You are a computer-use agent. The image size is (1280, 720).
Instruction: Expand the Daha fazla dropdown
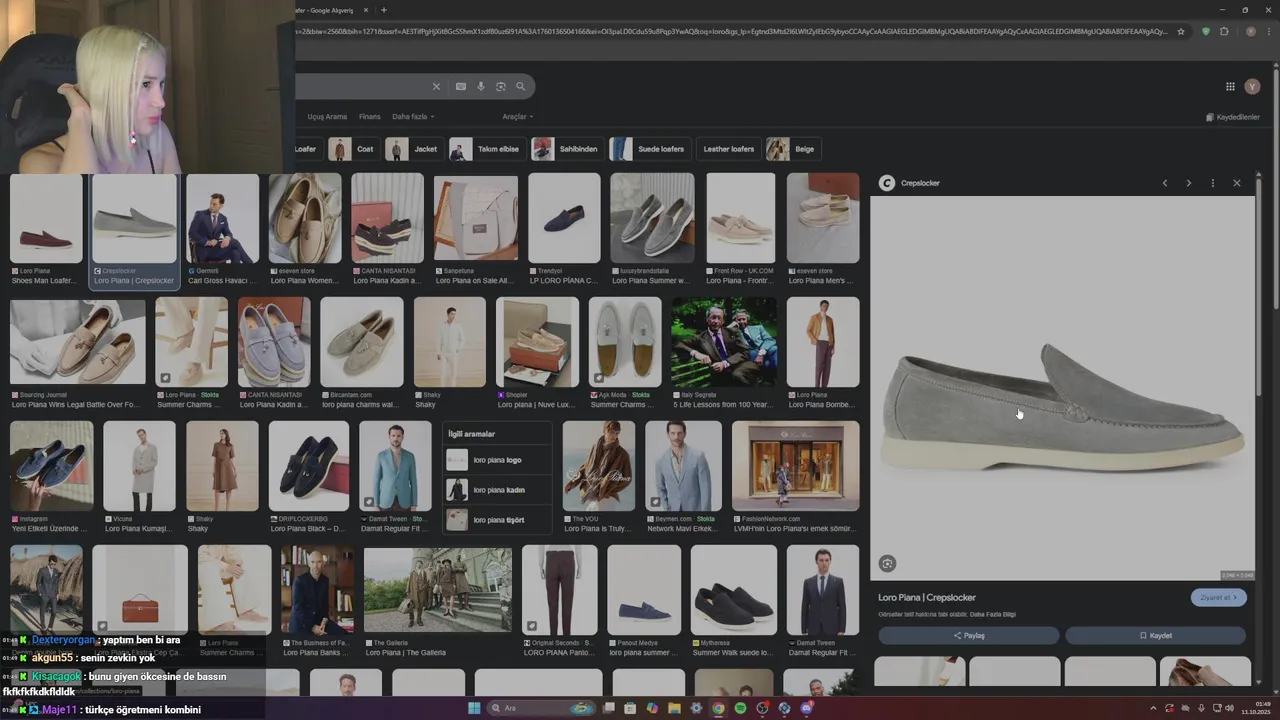coord(413,117)
